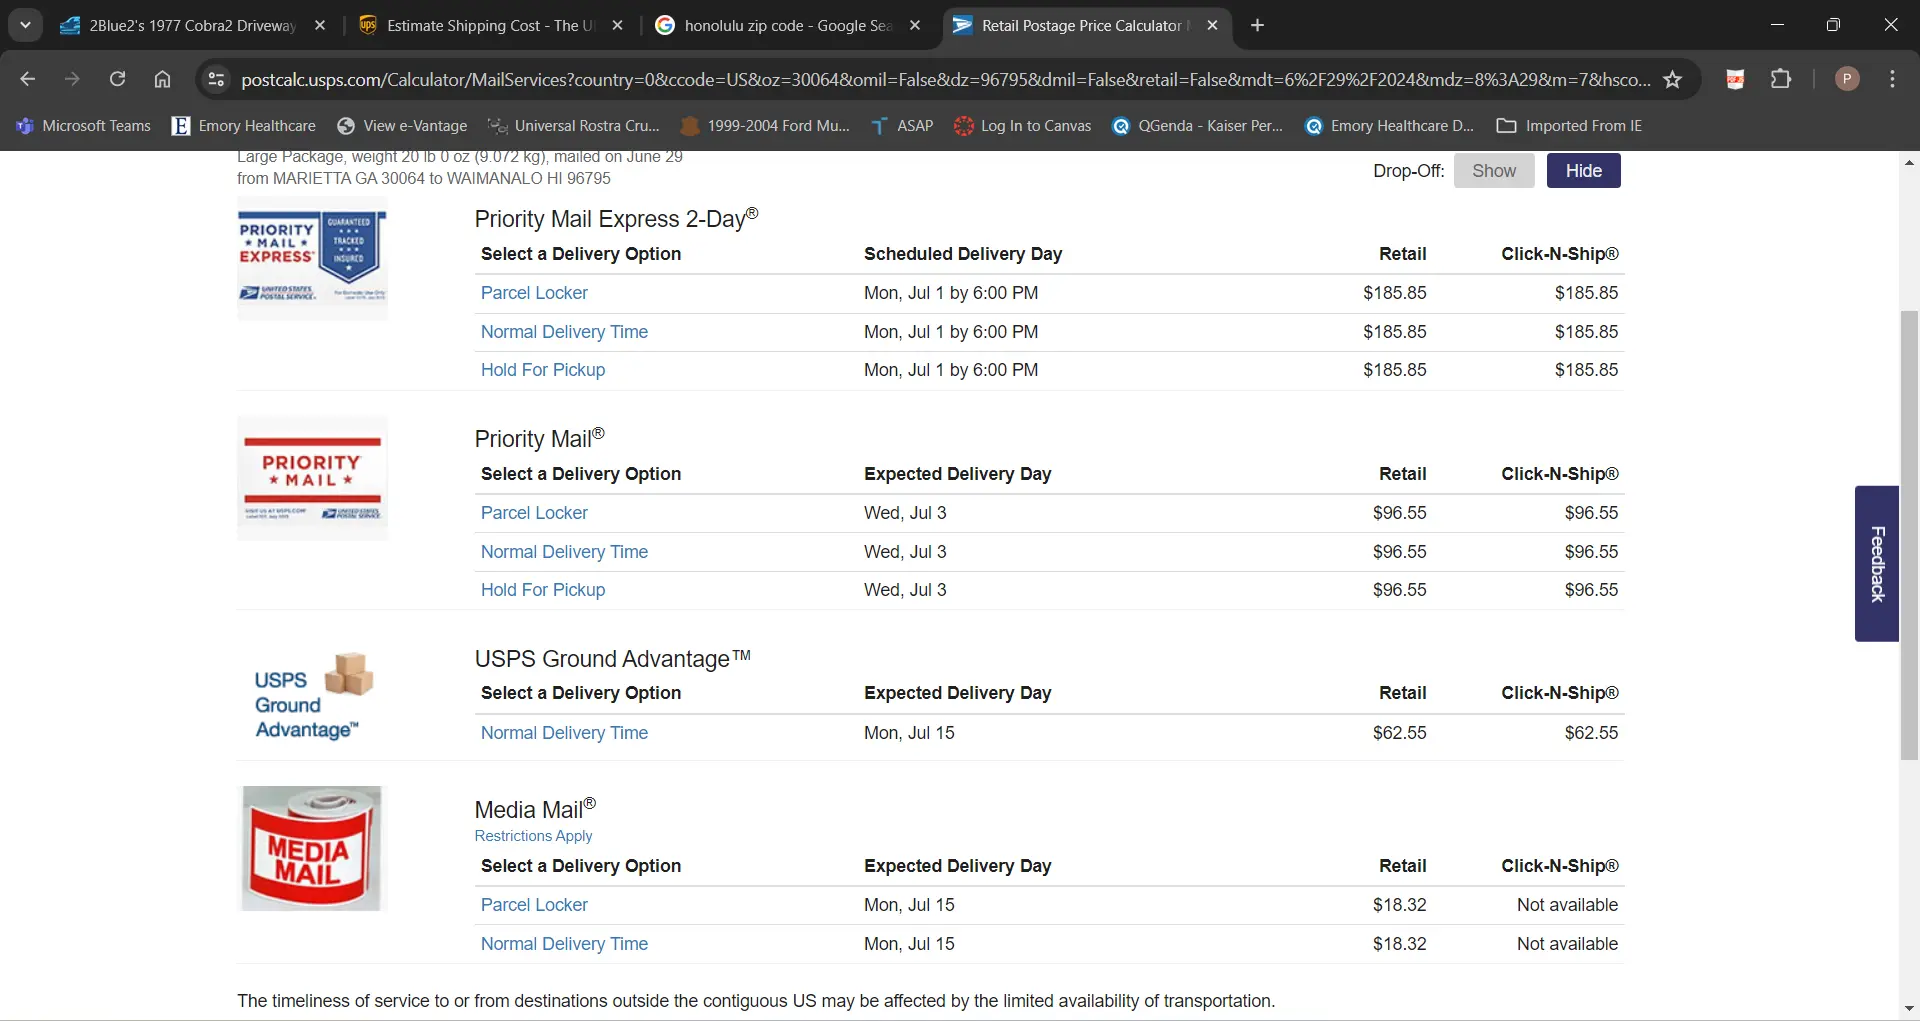The width and height of the screenshot is (1920, 1021).
Task: Click the scrollbar up arrow
Action: (x=1909, y=162)
